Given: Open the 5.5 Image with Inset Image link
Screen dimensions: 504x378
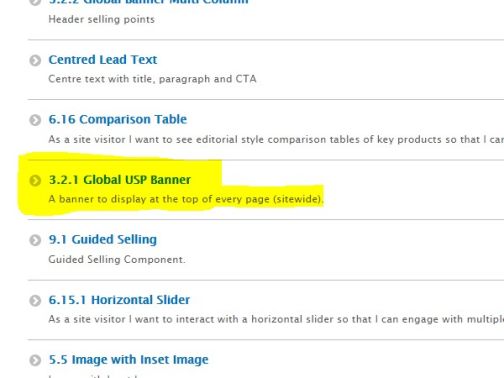Looking at the screenshot, I should pos(128,360).
